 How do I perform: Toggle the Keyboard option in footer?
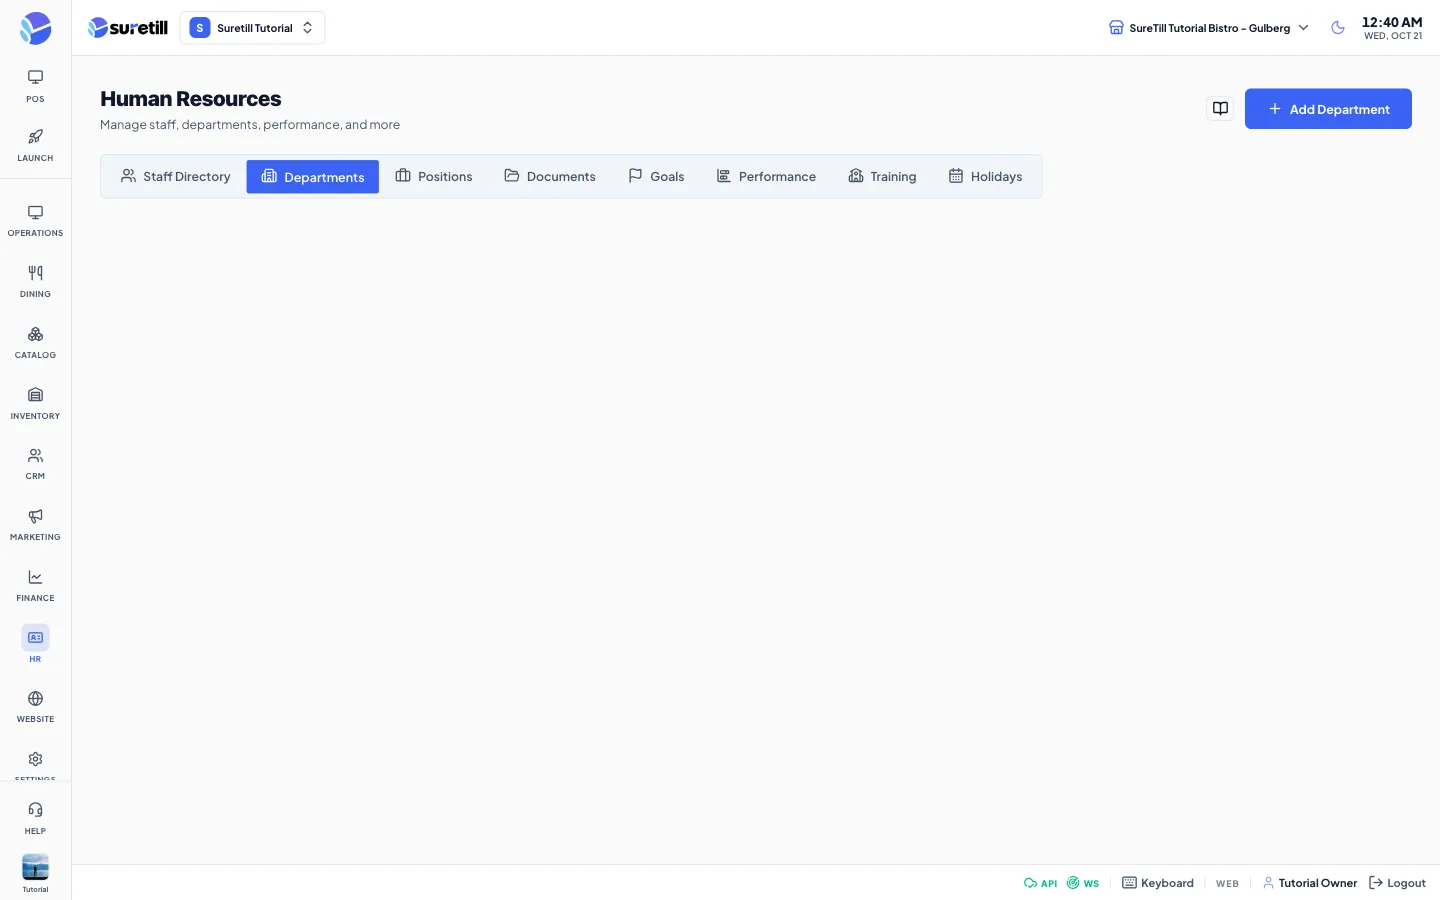(1158, 883)
